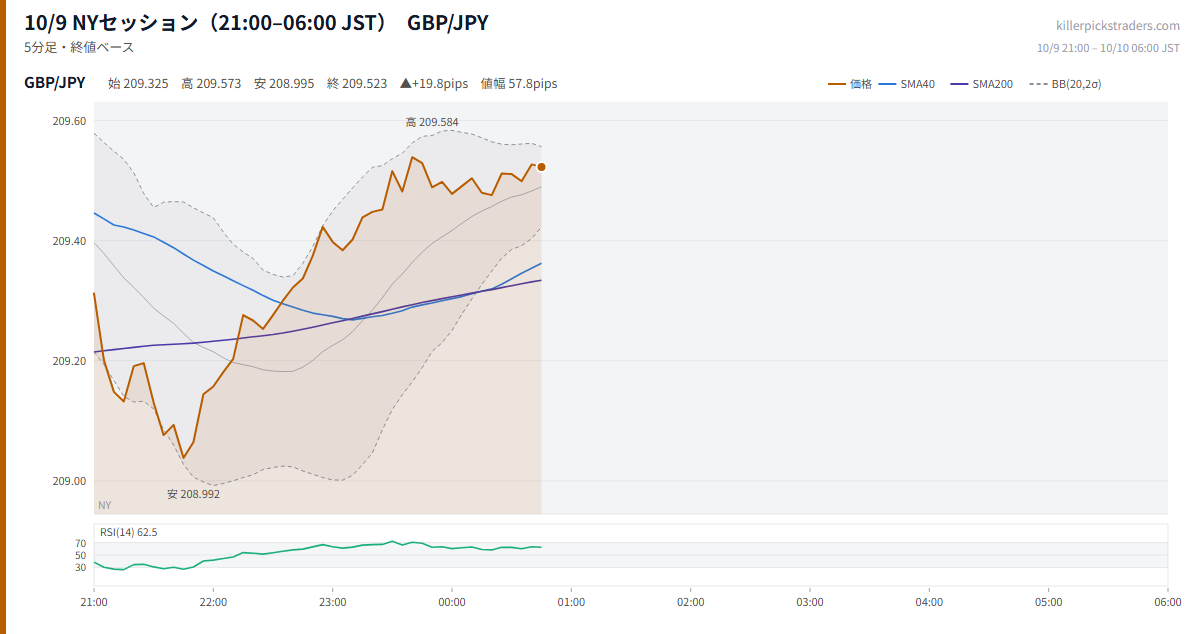
Task: Click the 5分足・終値ベース subtitle
Action: tap(79, 47)
